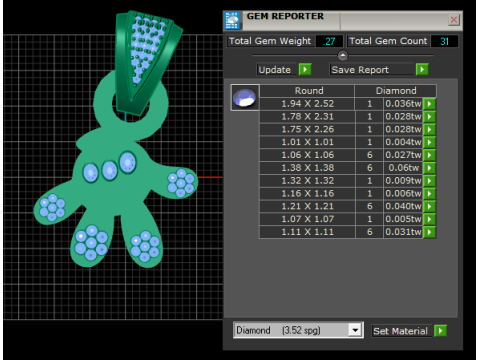The width and height of the screenshot is (480, 360).
Task: Click the 0.036tw weight value
Action: coord(403,104)
